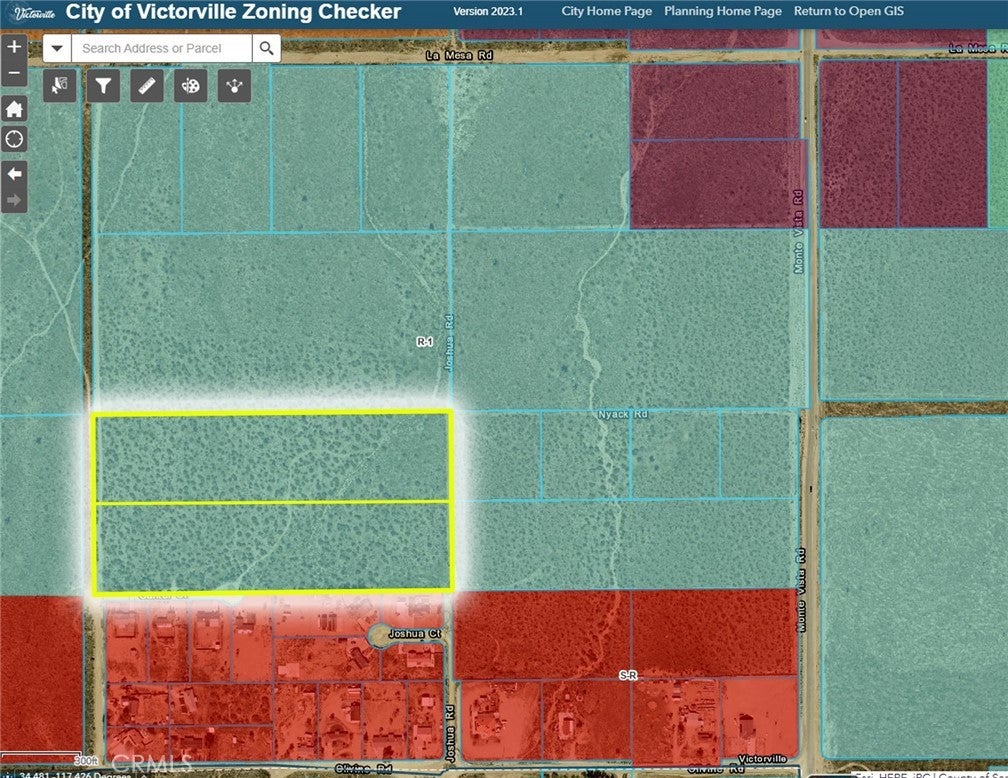Click the search magnifier button

click(266, 48)
